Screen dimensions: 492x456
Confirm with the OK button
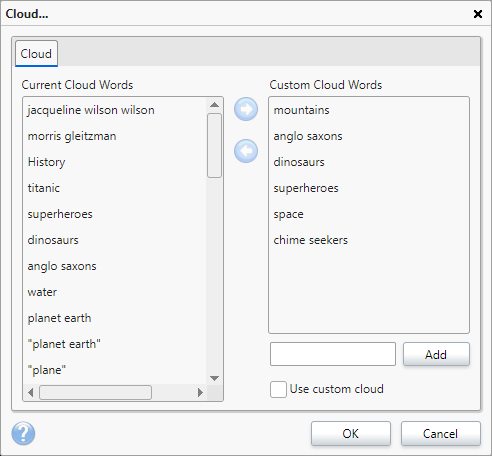point(351,433)
